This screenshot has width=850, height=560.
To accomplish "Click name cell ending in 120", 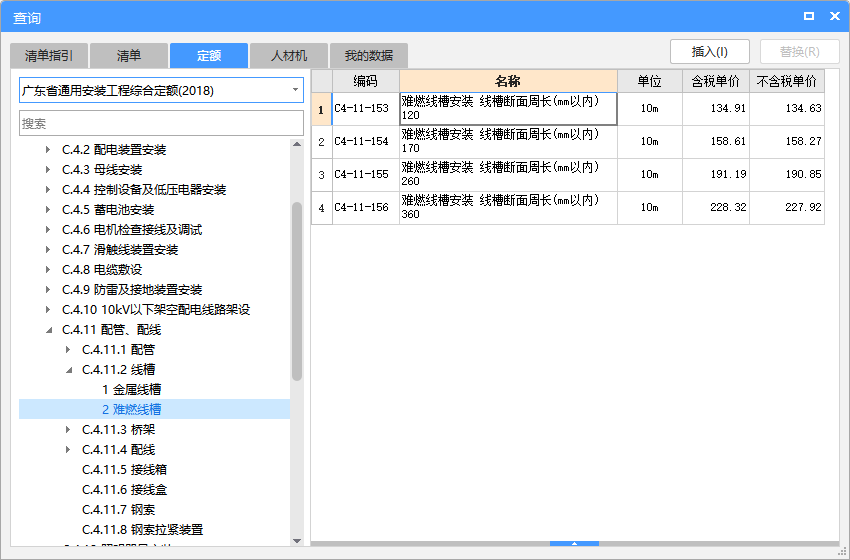I will coord(508,108).
